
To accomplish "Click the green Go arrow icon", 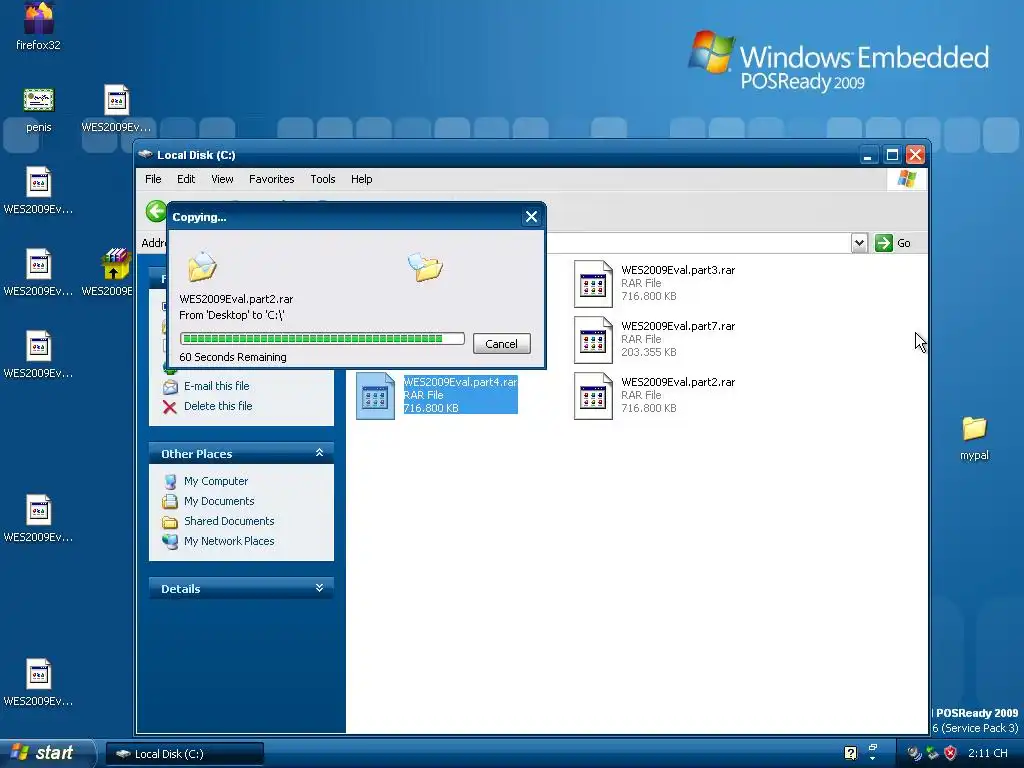I will coord(884,243).
